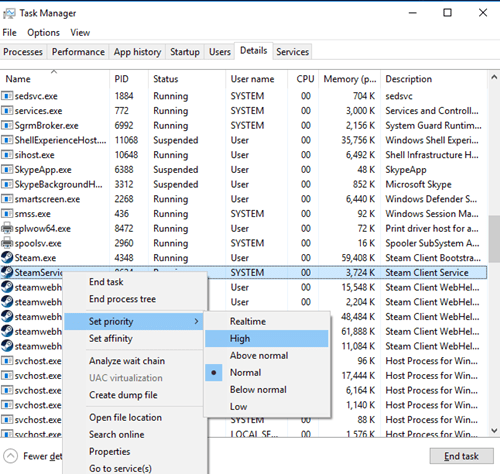This screenshot has width=500, height=474.
Task: Switch to the Performance tab
Action: [78, 52]
